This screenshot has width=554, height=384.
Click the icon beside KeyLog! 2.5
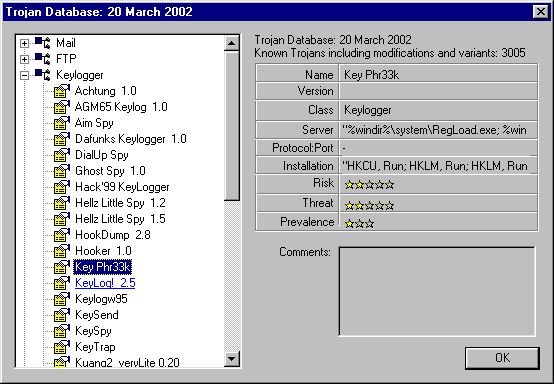[x=62, y=283]
